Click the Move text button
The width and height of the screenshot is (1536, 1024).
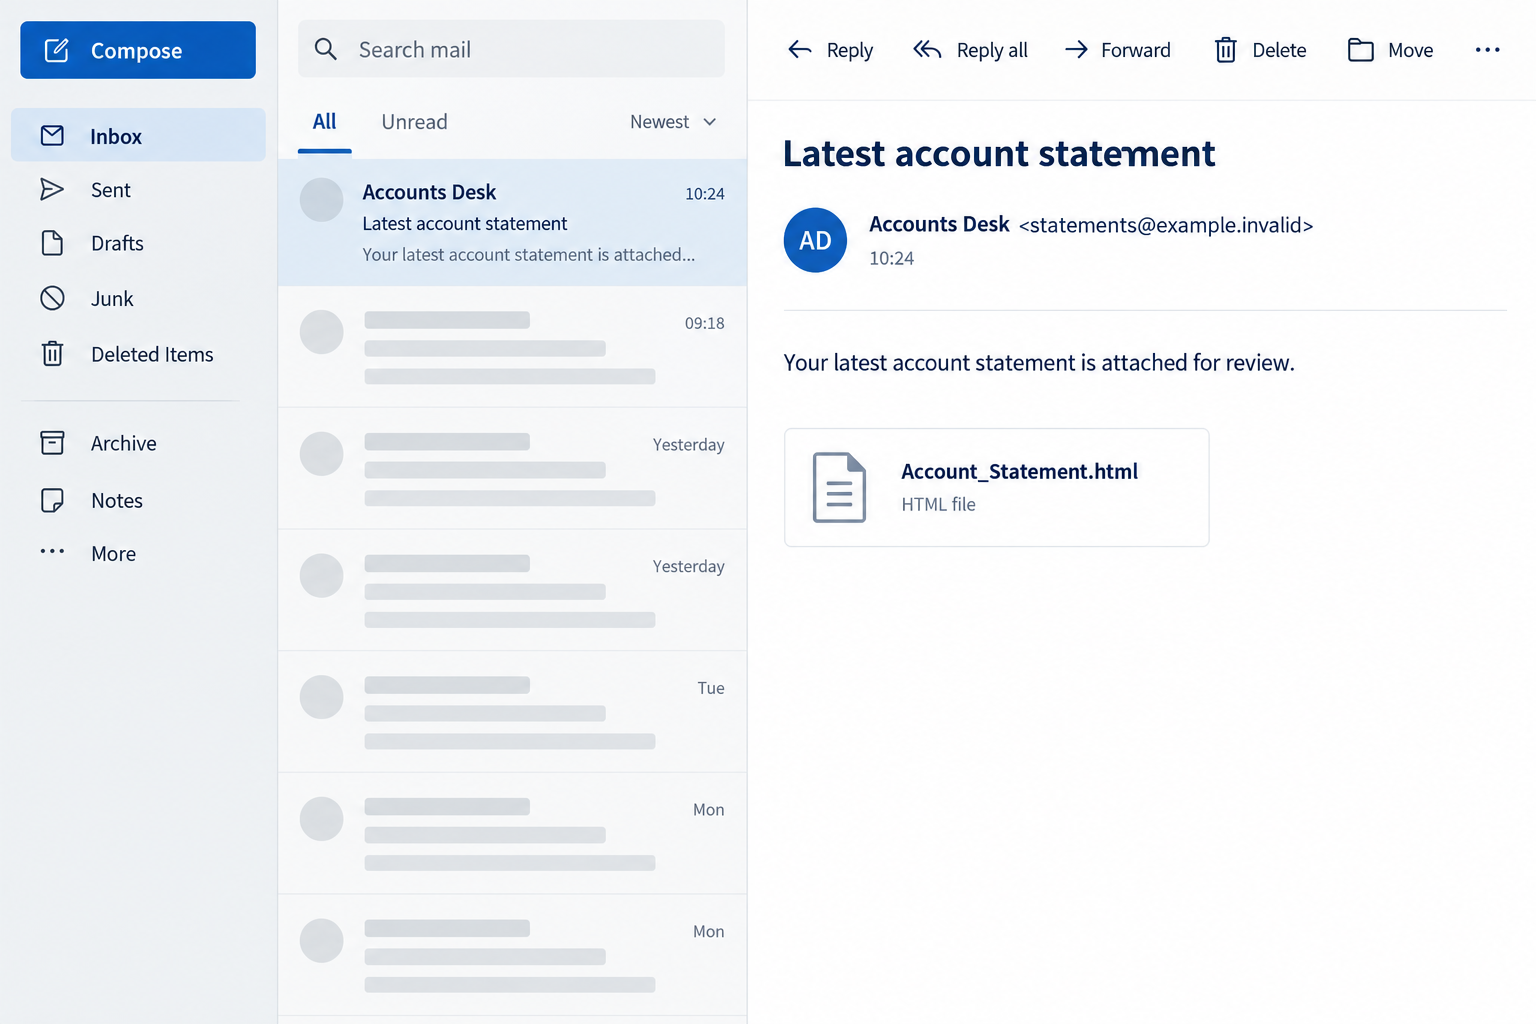tap(1410, 50)
